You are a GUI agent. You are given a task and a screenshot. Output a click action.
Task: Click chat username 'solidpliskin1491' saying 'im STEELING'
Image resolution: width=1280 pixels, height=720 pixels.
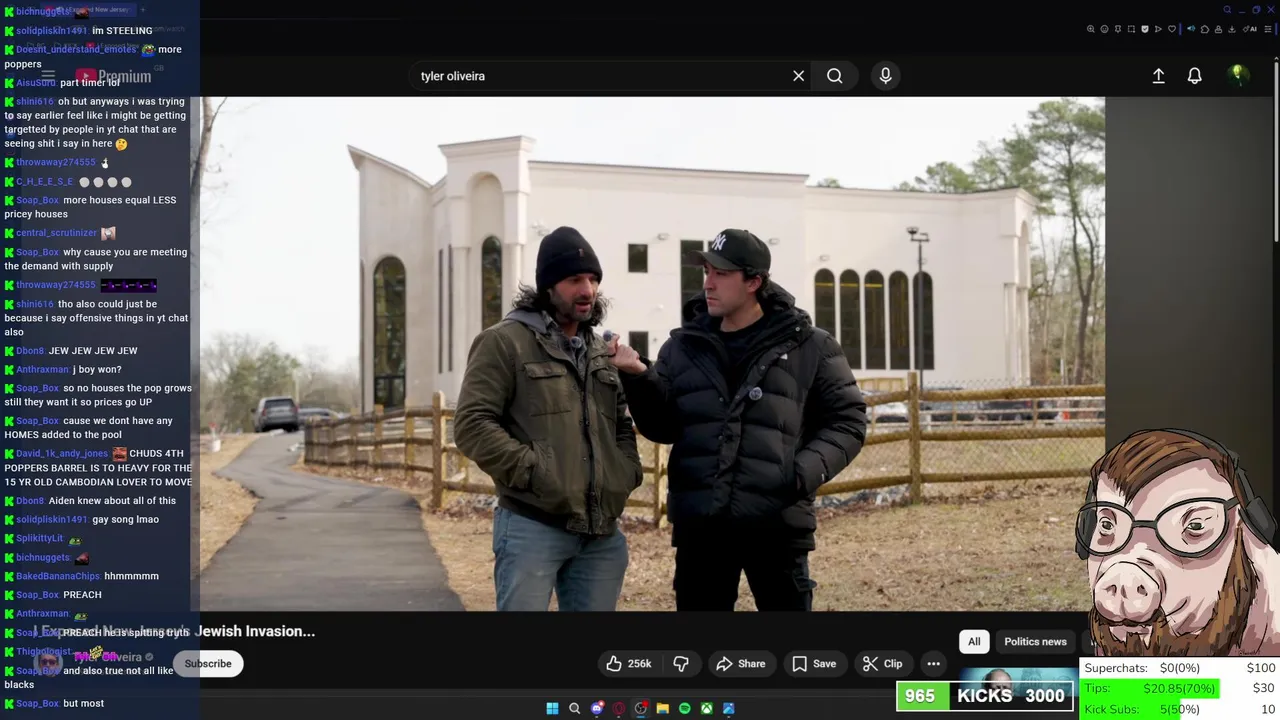pos(52,31)
